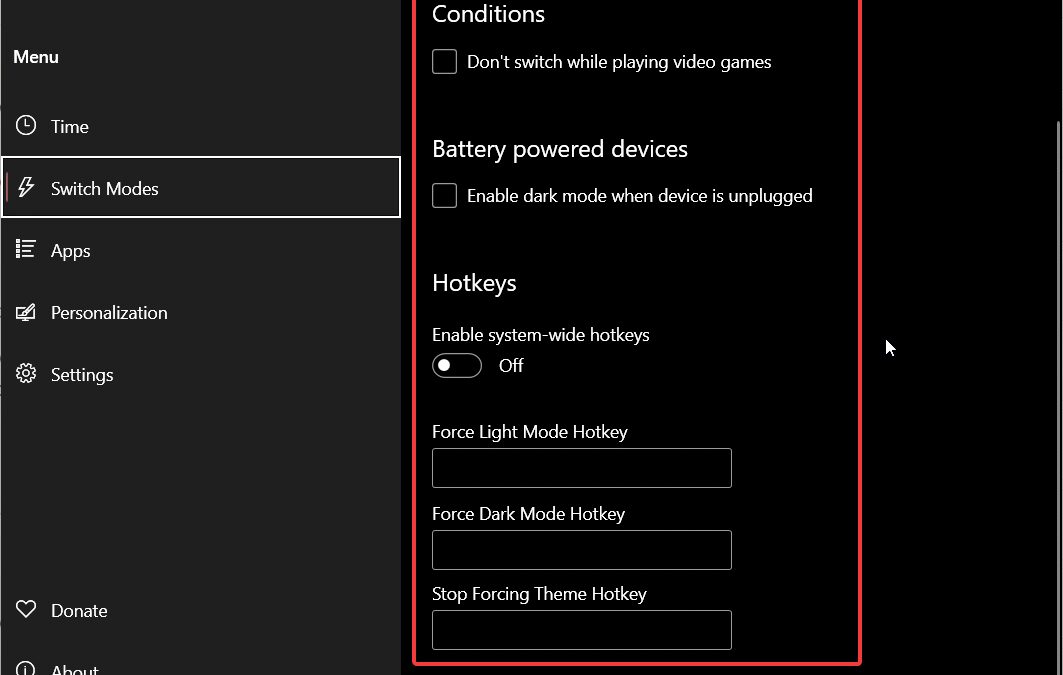Click the clock icon beside Time
Screen dimensions: 1063x675
[26, 126]
